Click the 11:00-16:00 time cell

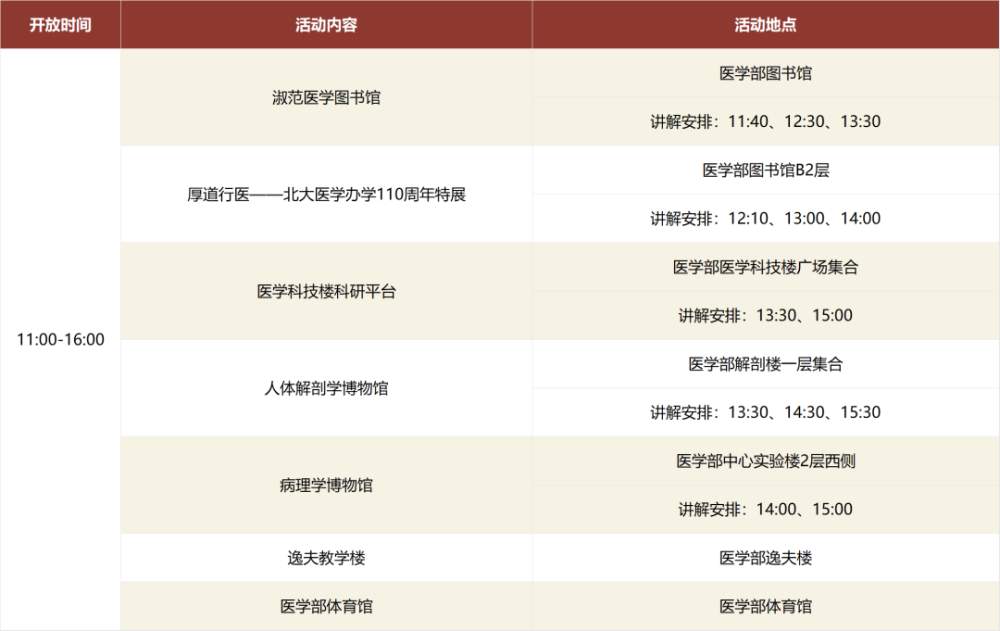(60, 338)
